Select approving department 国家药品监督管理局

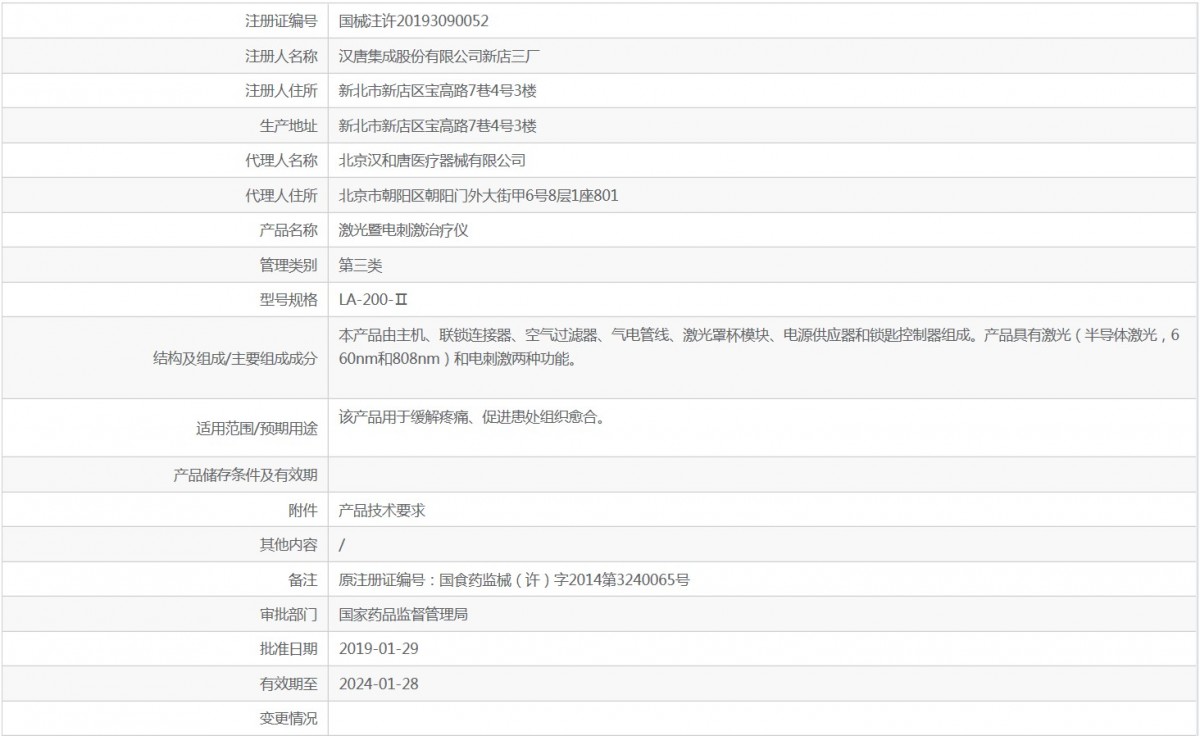pos(404,614)
